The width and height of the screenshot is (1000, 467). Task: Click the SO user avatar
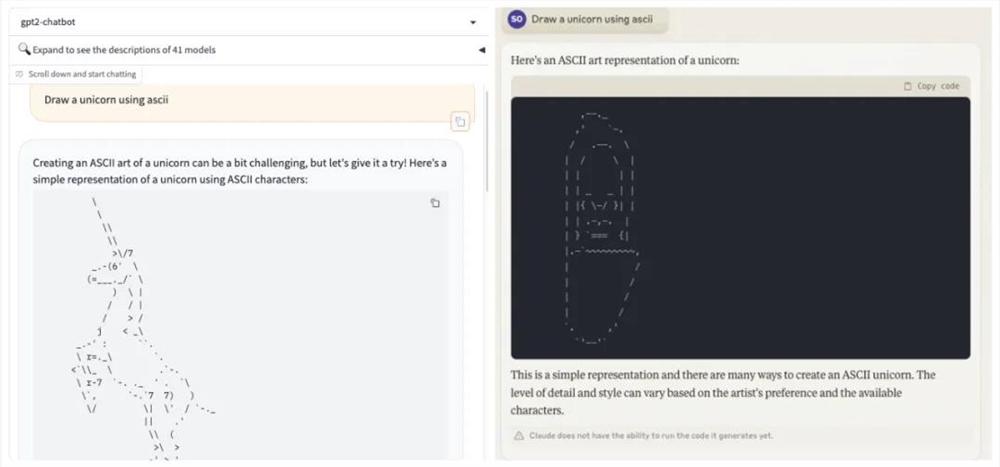[x=517, y=19]
